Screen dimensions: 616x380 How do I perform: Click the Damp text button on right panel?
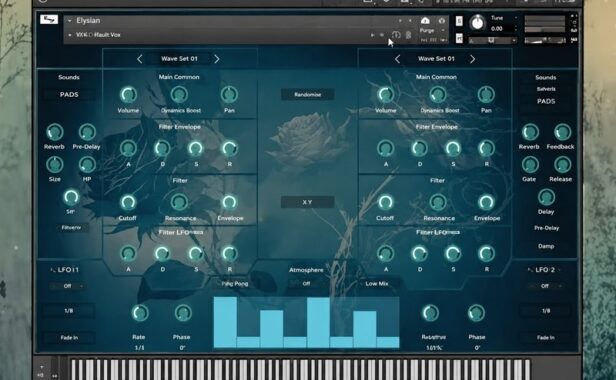point(546,246)
